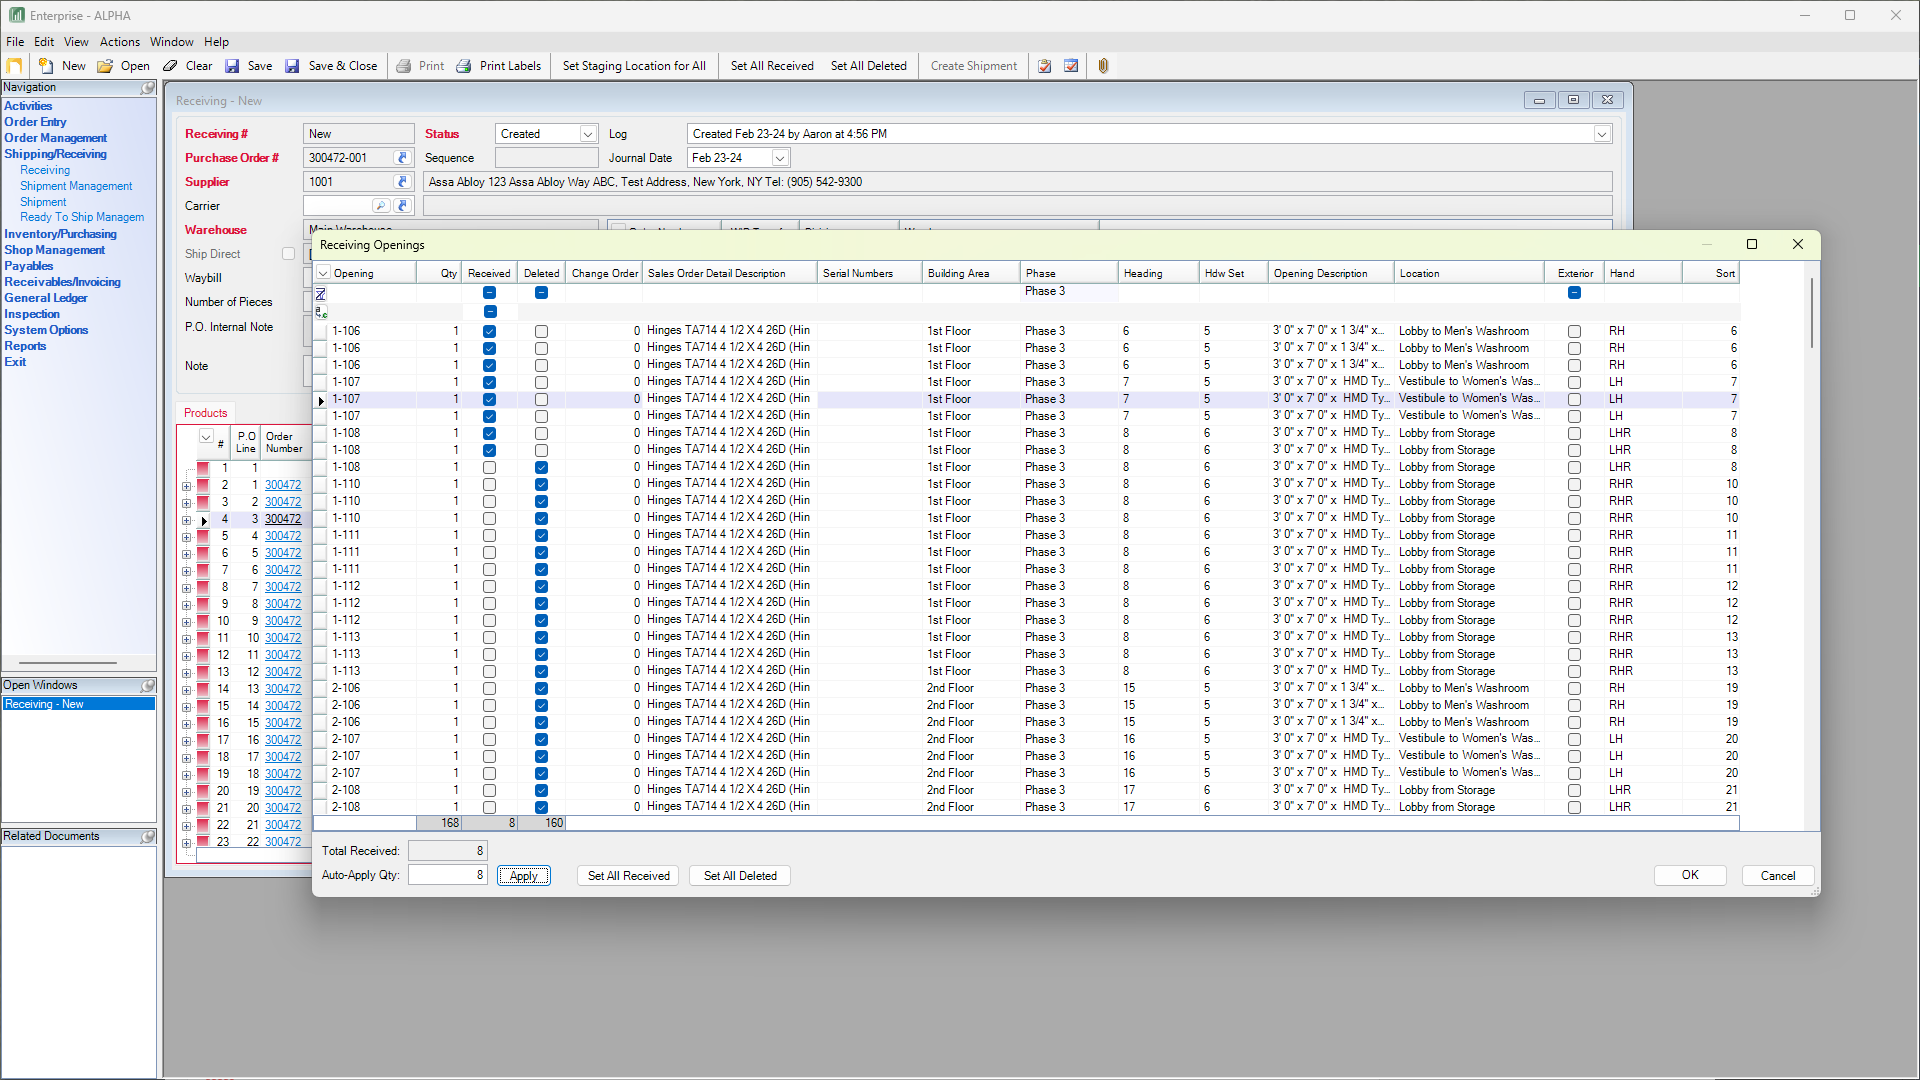Open the Actions menu

point(119,42)
